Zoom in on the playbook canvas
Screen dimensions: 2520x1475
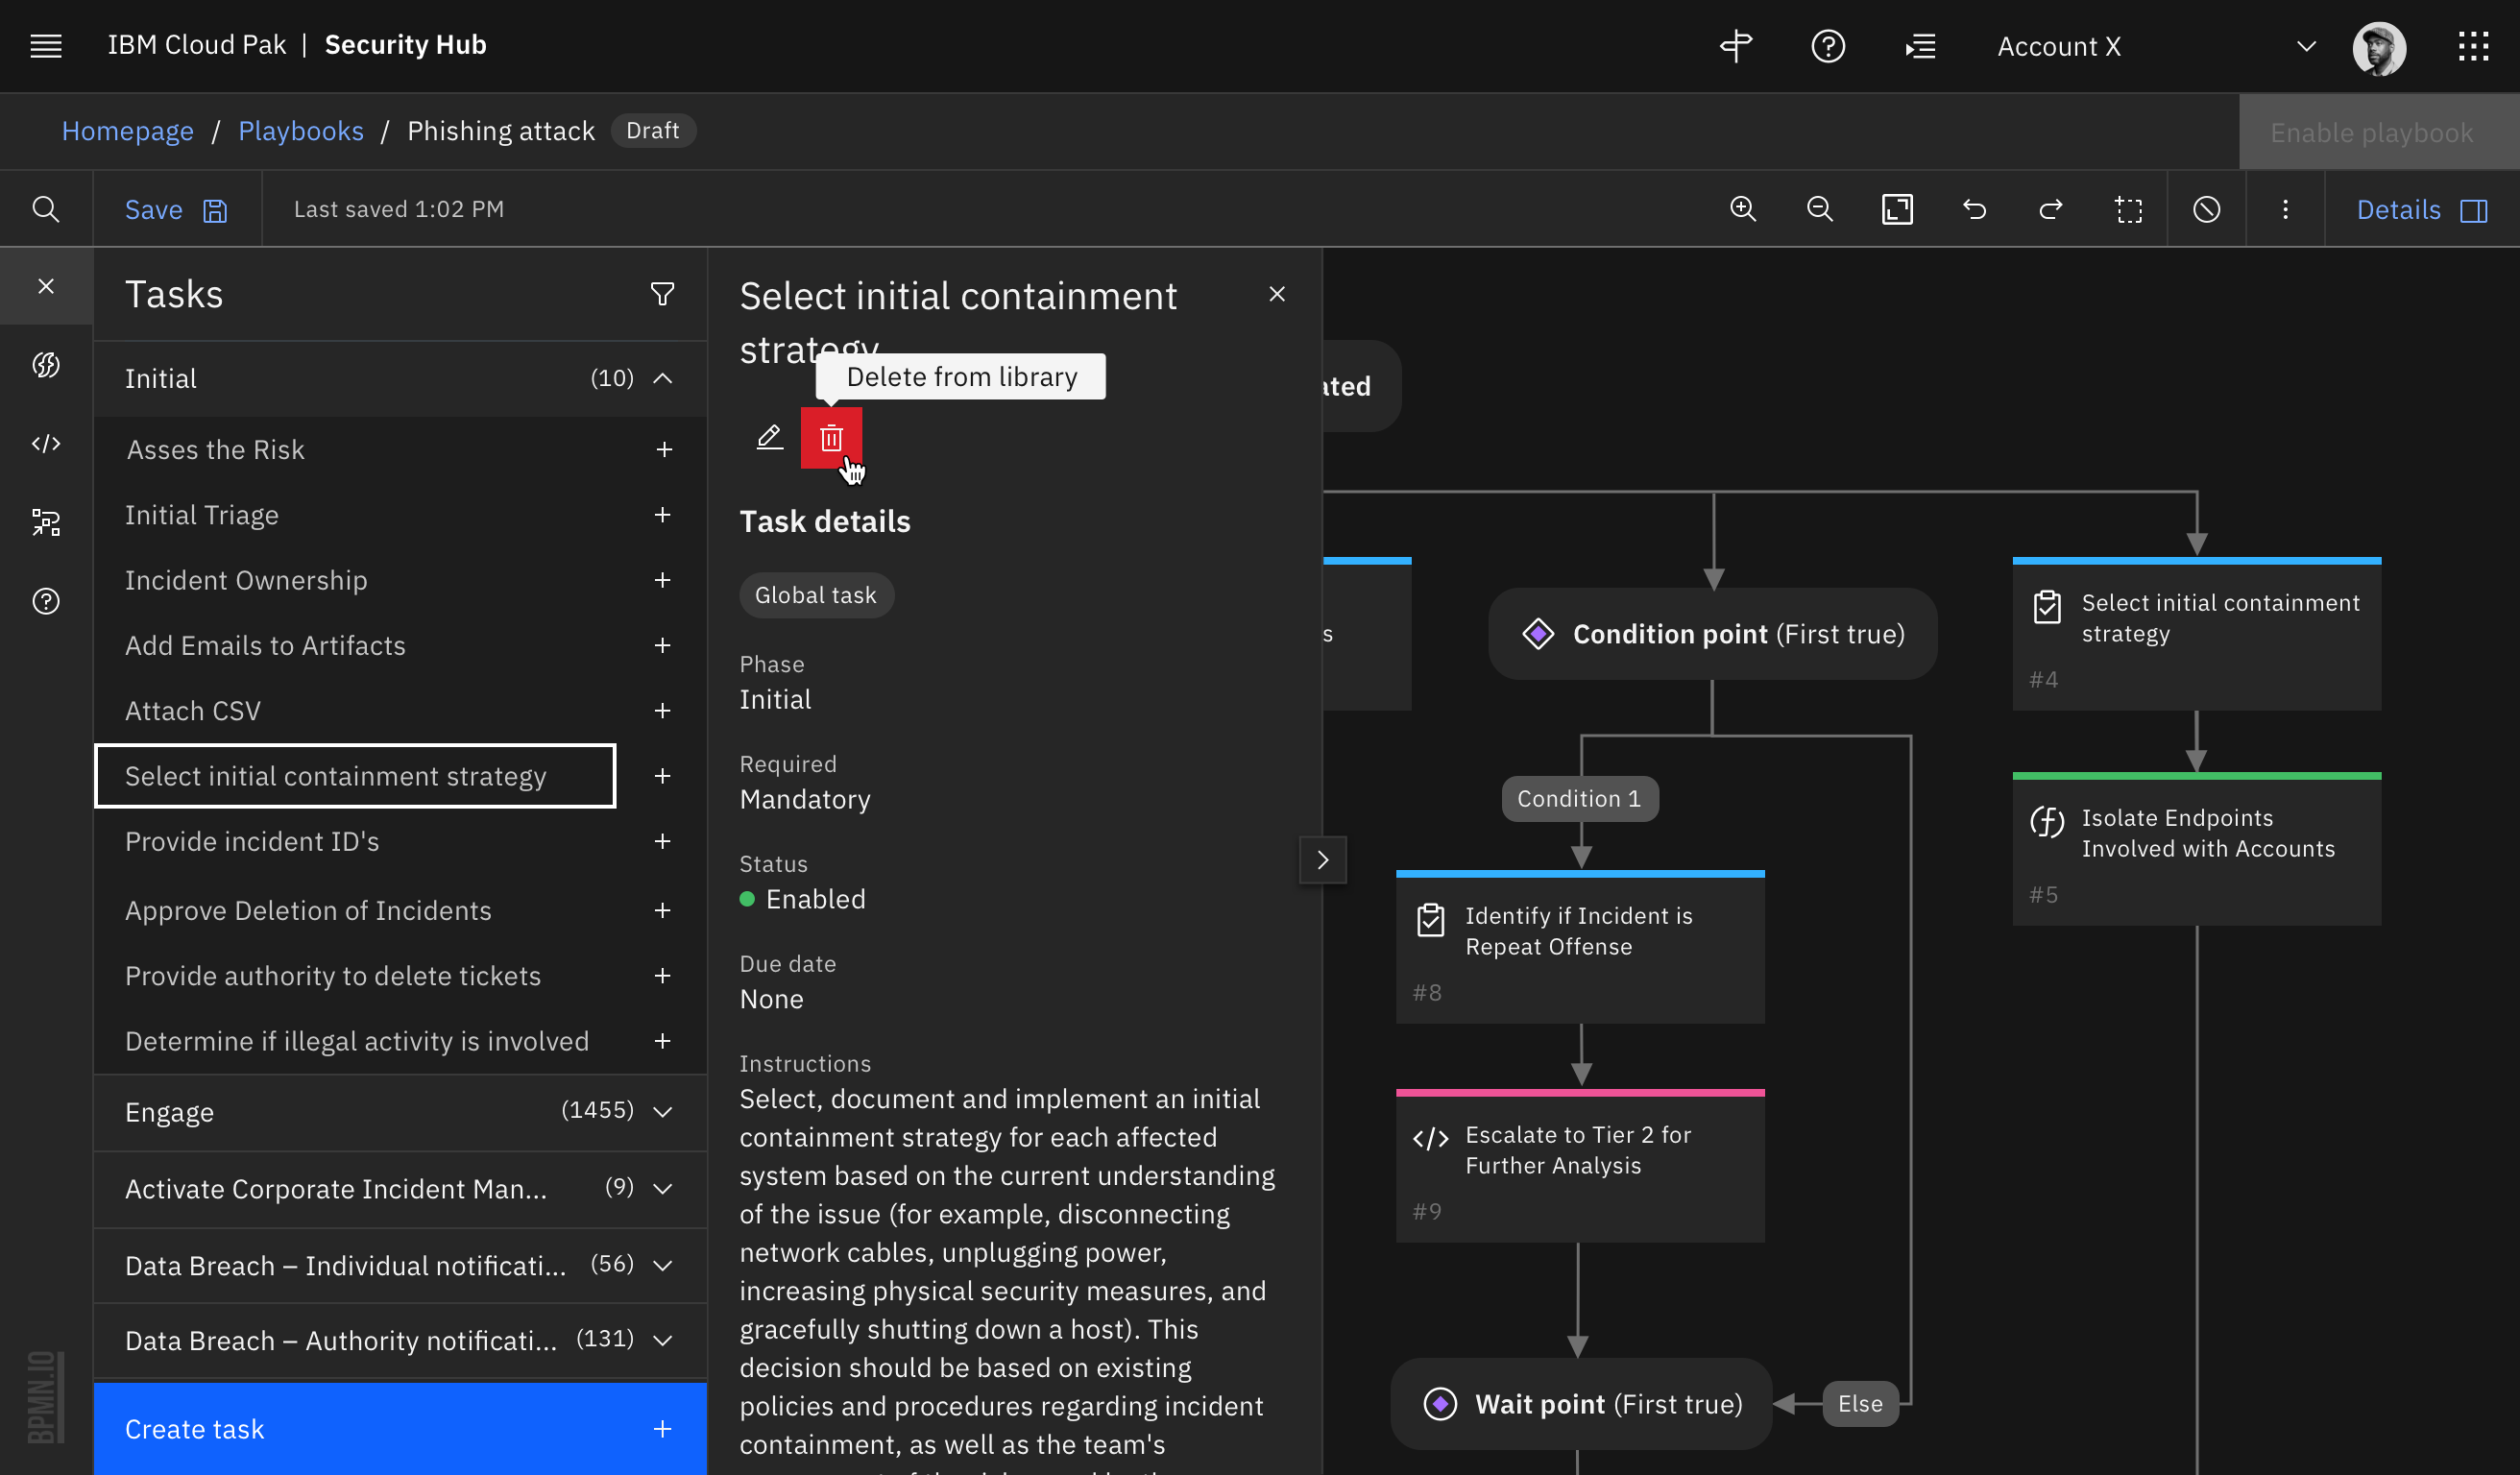coord(1742,209)
